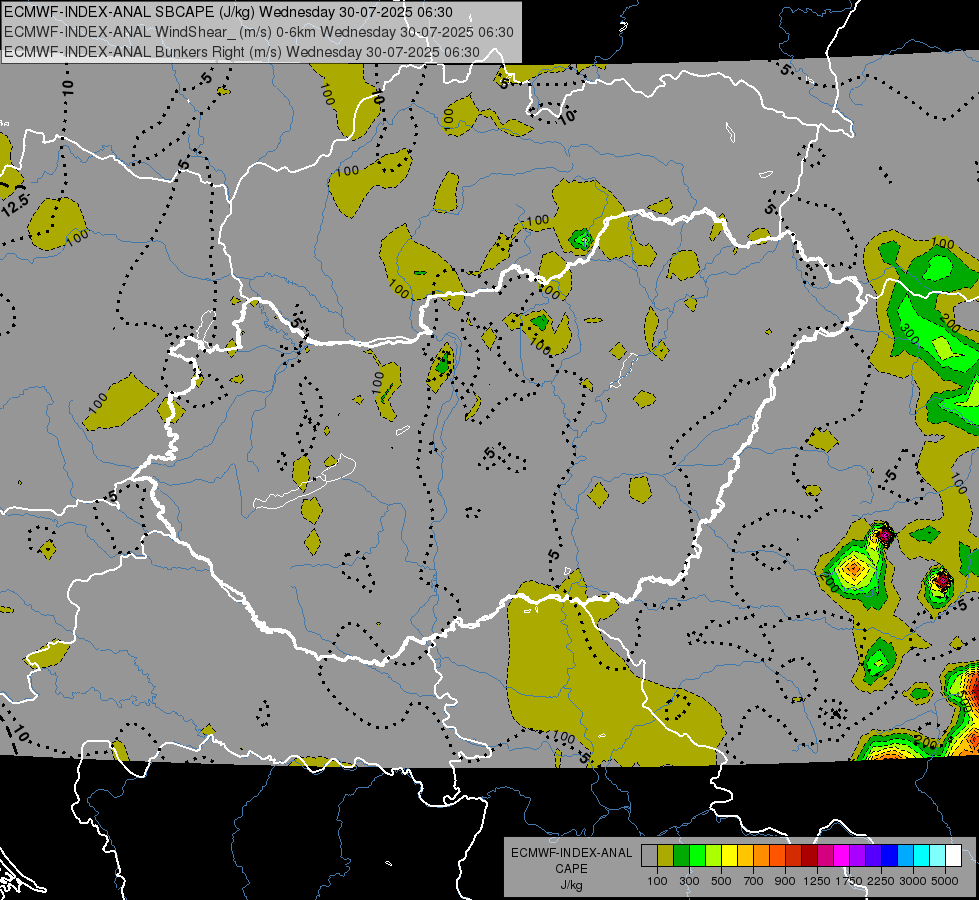979x900 pixels.
Task: Click the Bunkers Right title line
Action: 242,52
